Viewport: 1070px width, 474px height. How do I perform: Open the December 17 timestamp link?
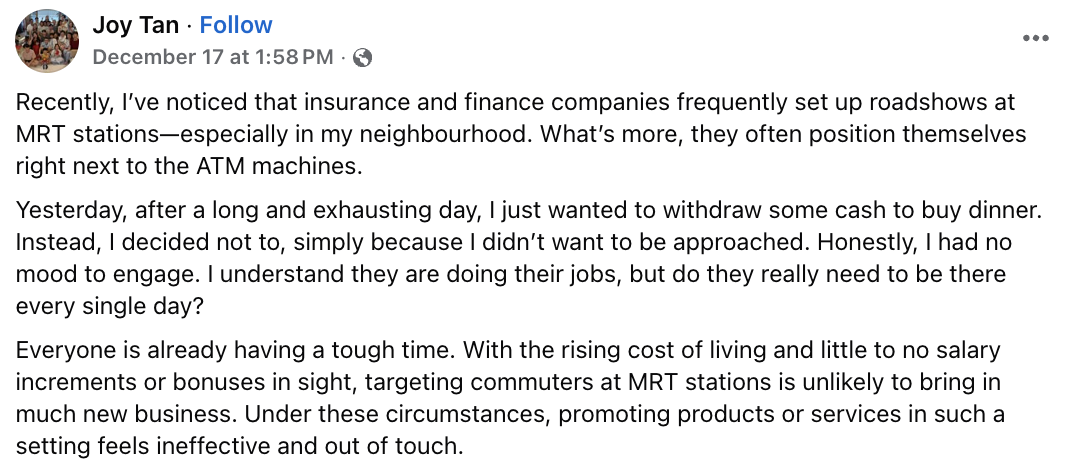[212, 57]
